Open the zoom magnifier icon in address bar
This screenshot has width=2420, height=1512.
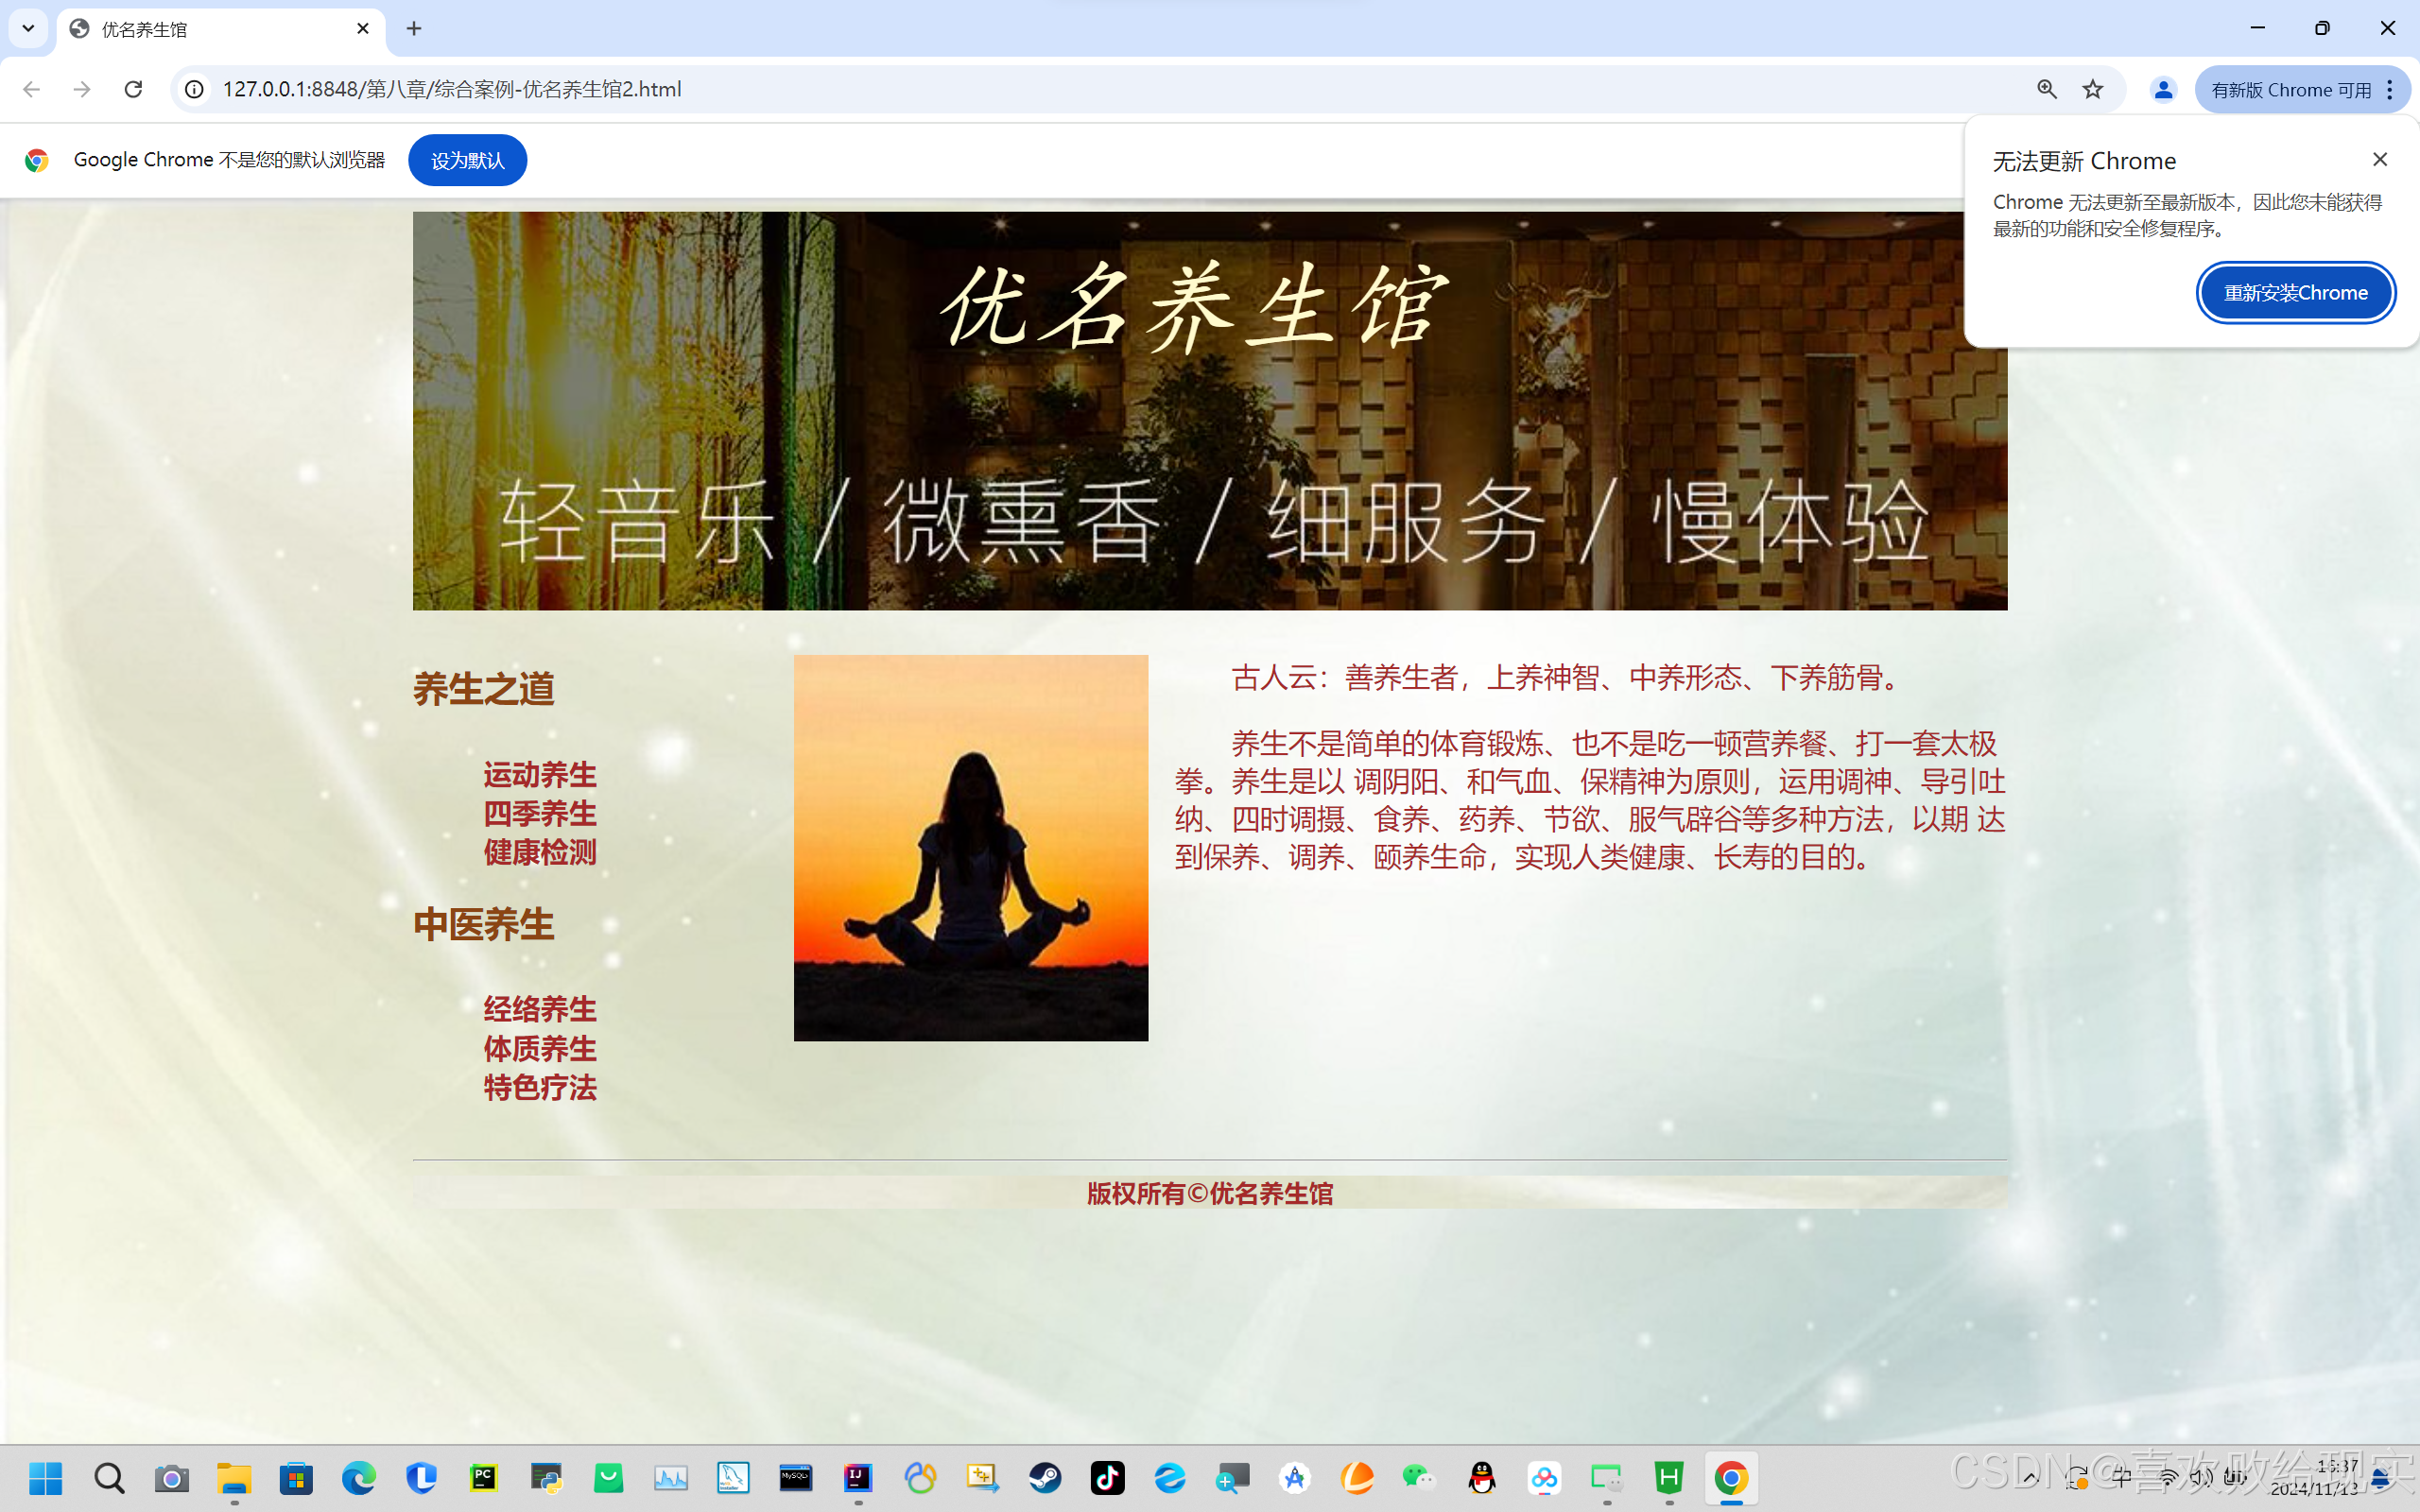pyautogui.click(x=2046, y=89)
